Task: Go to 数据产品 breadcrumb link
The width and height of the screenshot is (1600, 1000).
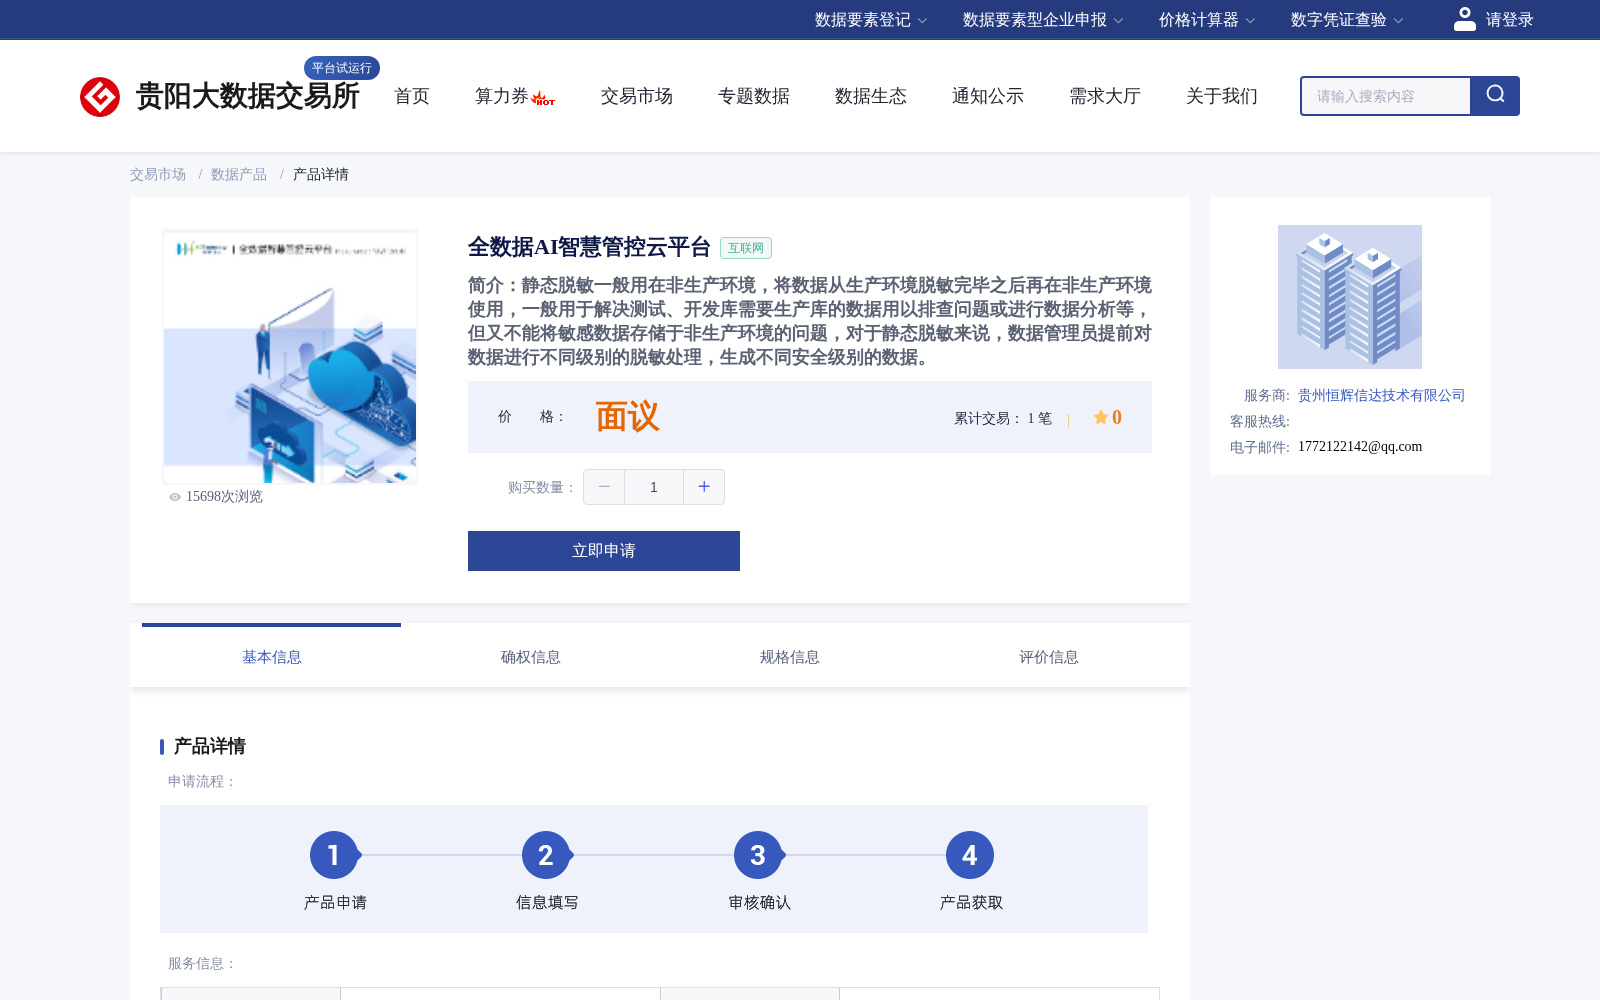Action: [239, 175]
